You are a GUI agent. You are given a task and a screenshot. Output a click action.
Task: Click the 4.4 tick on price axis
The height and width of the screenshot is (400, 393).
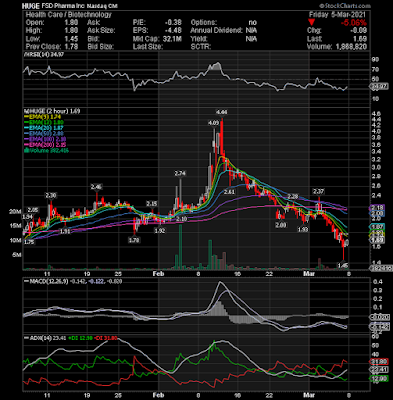point(377,119)
